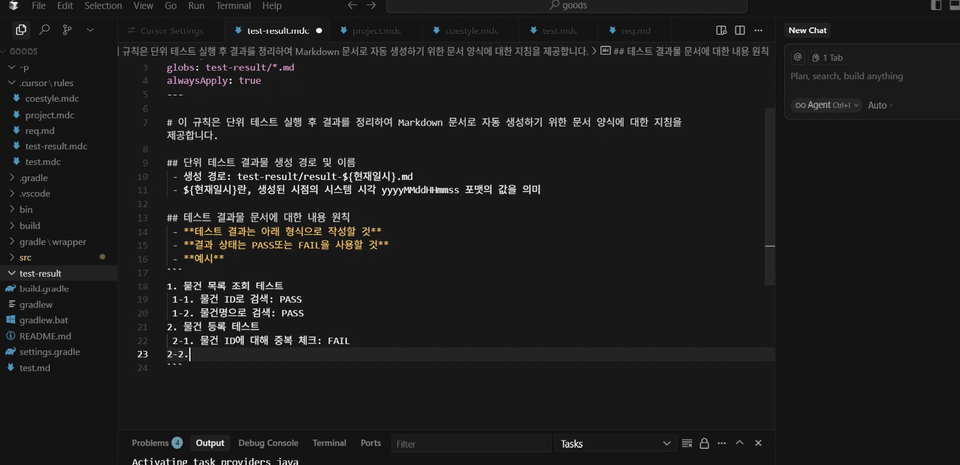
Task: Switch to Problems panel tab
Action: click(157, 443)
